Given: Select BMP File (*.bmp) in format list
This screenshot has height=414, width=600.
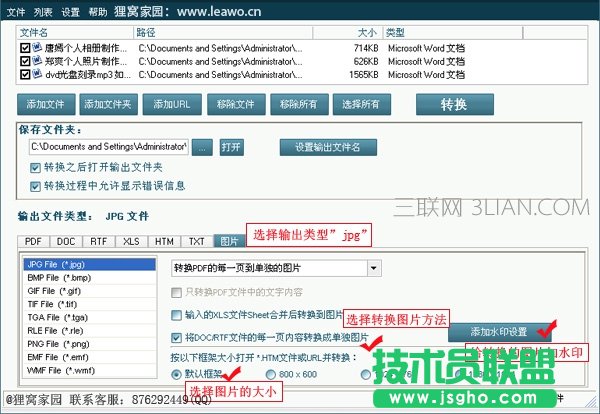Looking at the screenshot, I should (x=90, y=278).
